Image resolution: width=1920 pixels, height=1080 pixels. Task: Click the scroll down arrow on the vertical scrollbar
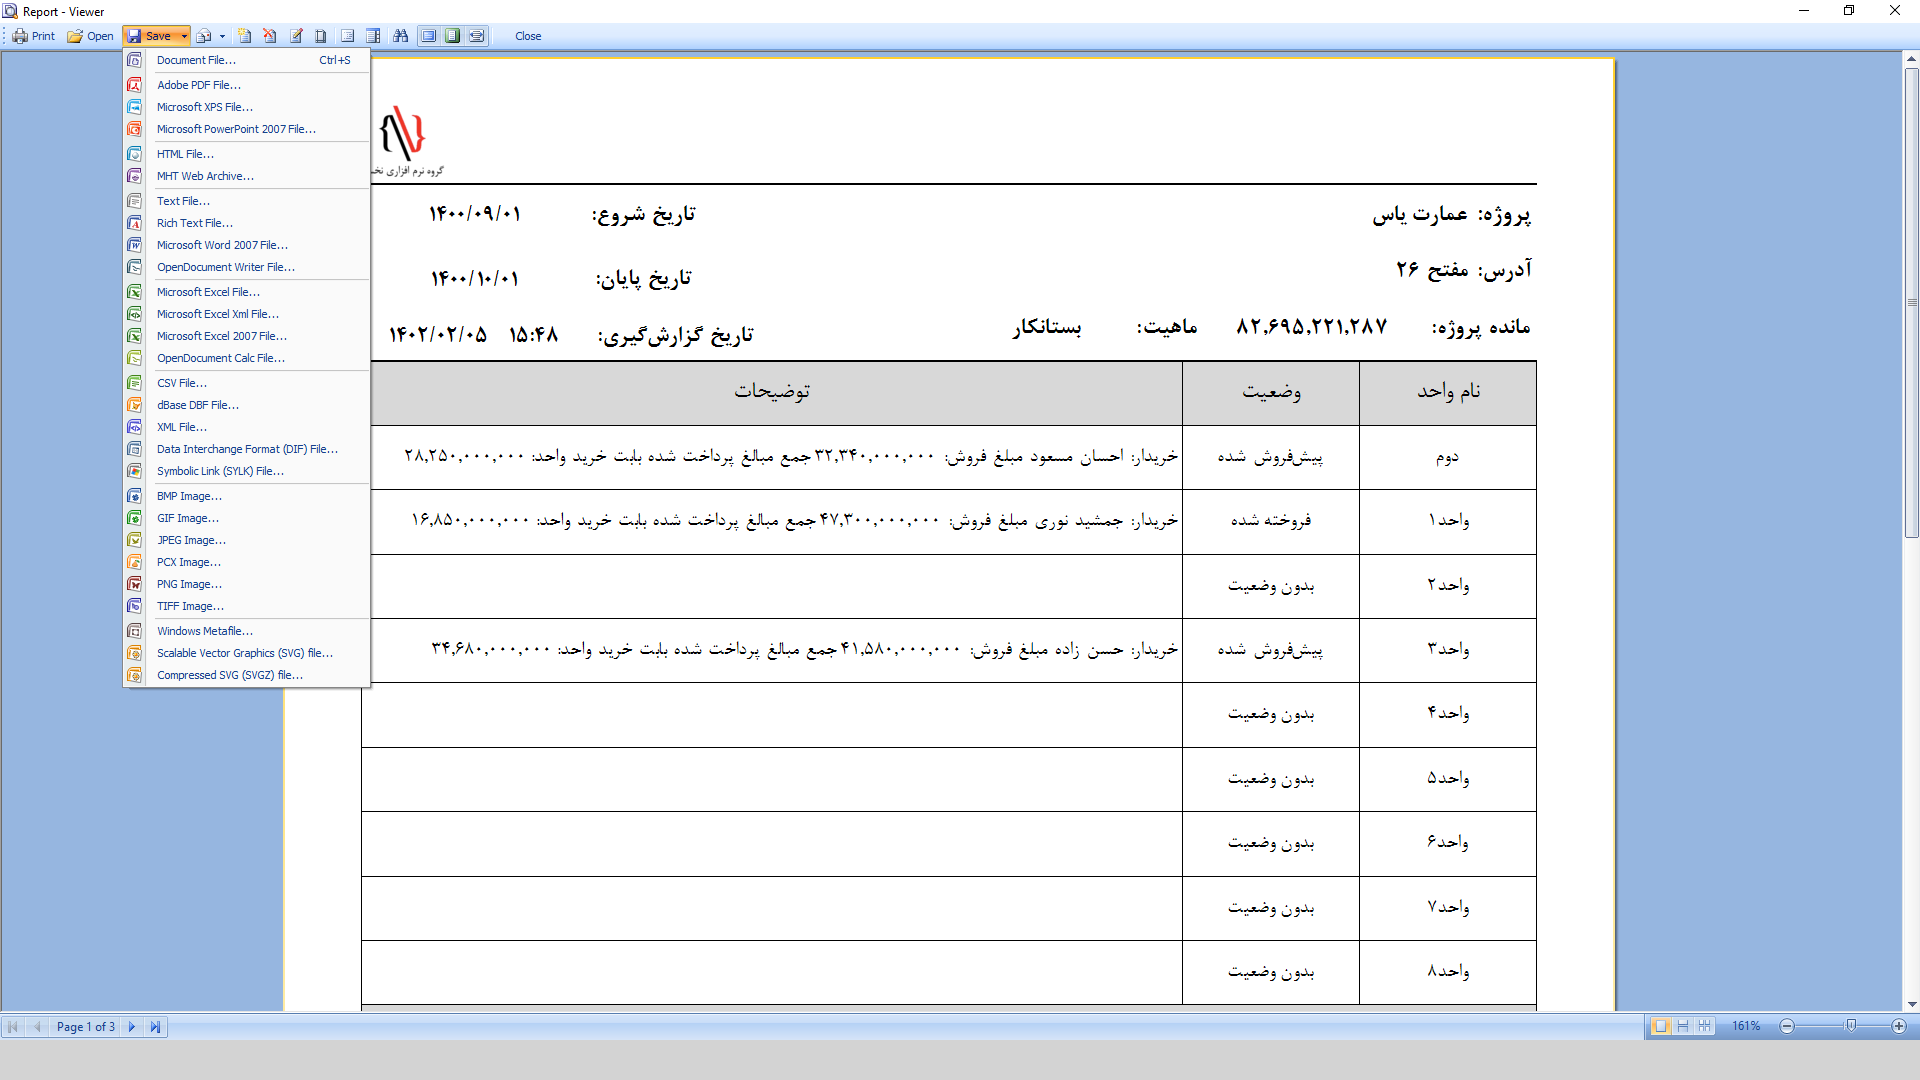(x=1911, y=1004)
